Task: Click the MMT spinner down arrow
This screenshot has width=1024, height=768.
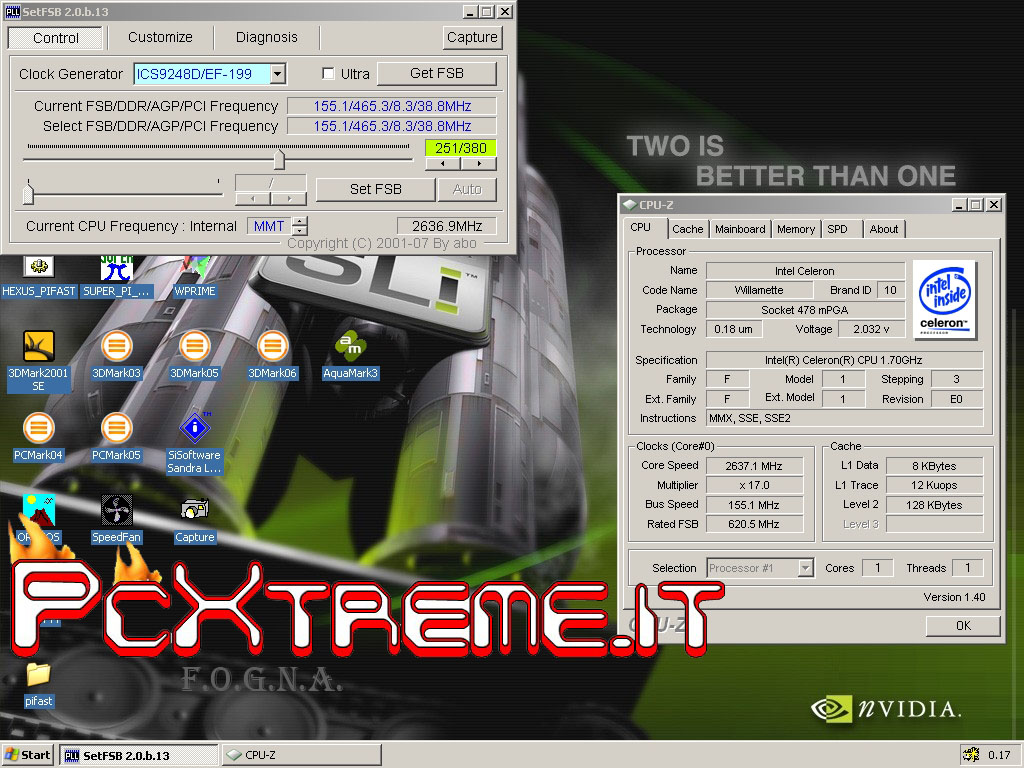Action: coord(300,231)
